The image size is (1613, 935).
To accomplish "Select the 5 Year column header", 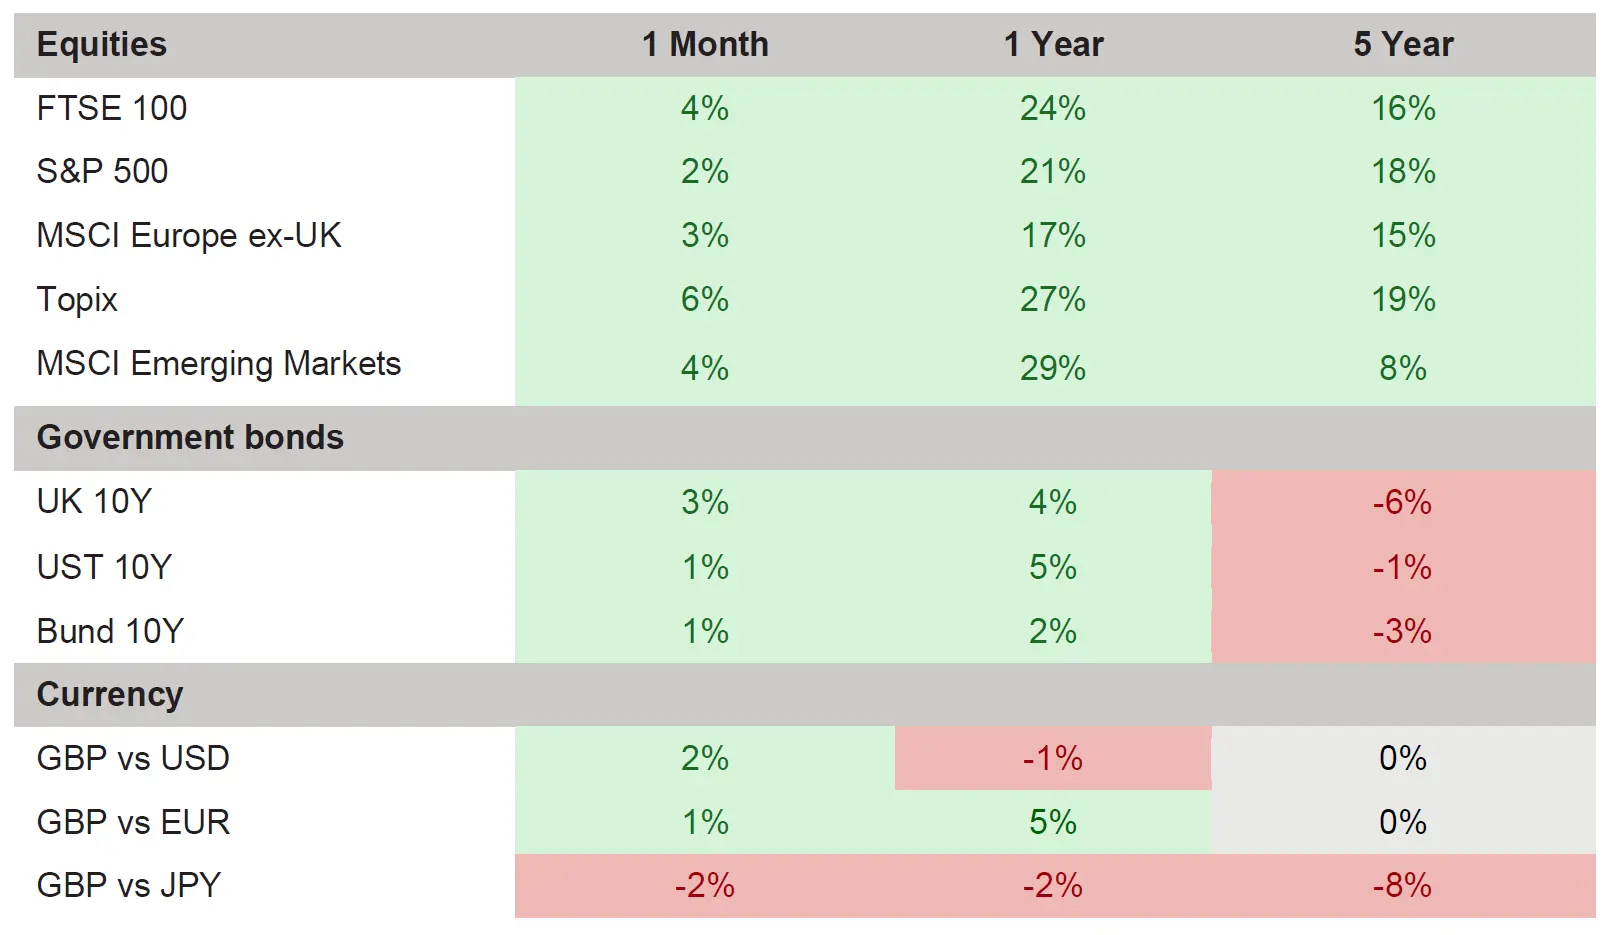I will (1403, 45).
